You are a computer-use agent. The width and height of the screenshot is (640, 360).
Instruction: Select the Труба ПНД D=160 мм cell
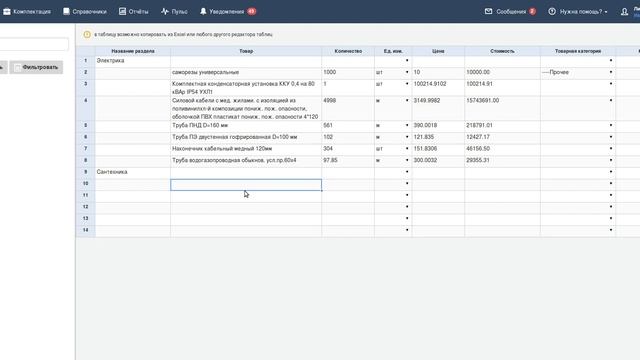pyautogui.click(x=246, y=126)
